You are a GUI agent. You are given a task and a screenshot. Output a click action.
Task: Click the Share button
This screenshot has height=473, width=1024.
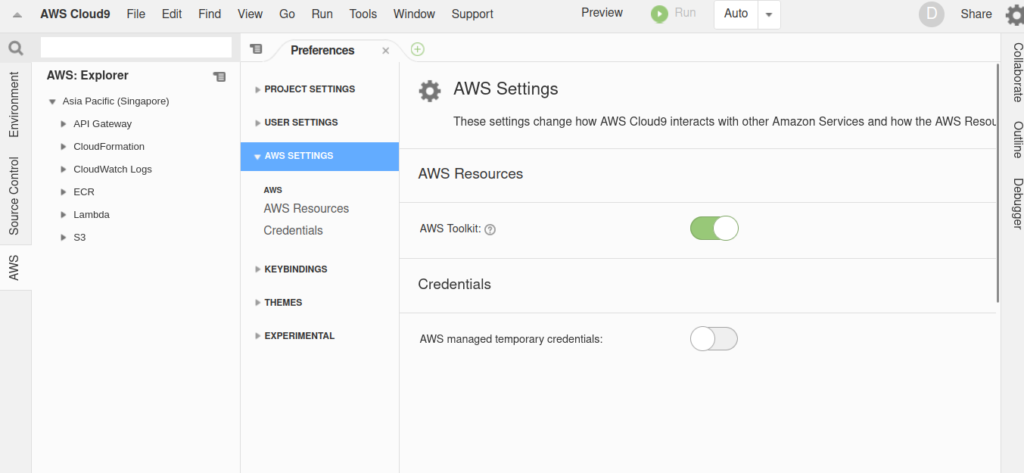[976, 14]
